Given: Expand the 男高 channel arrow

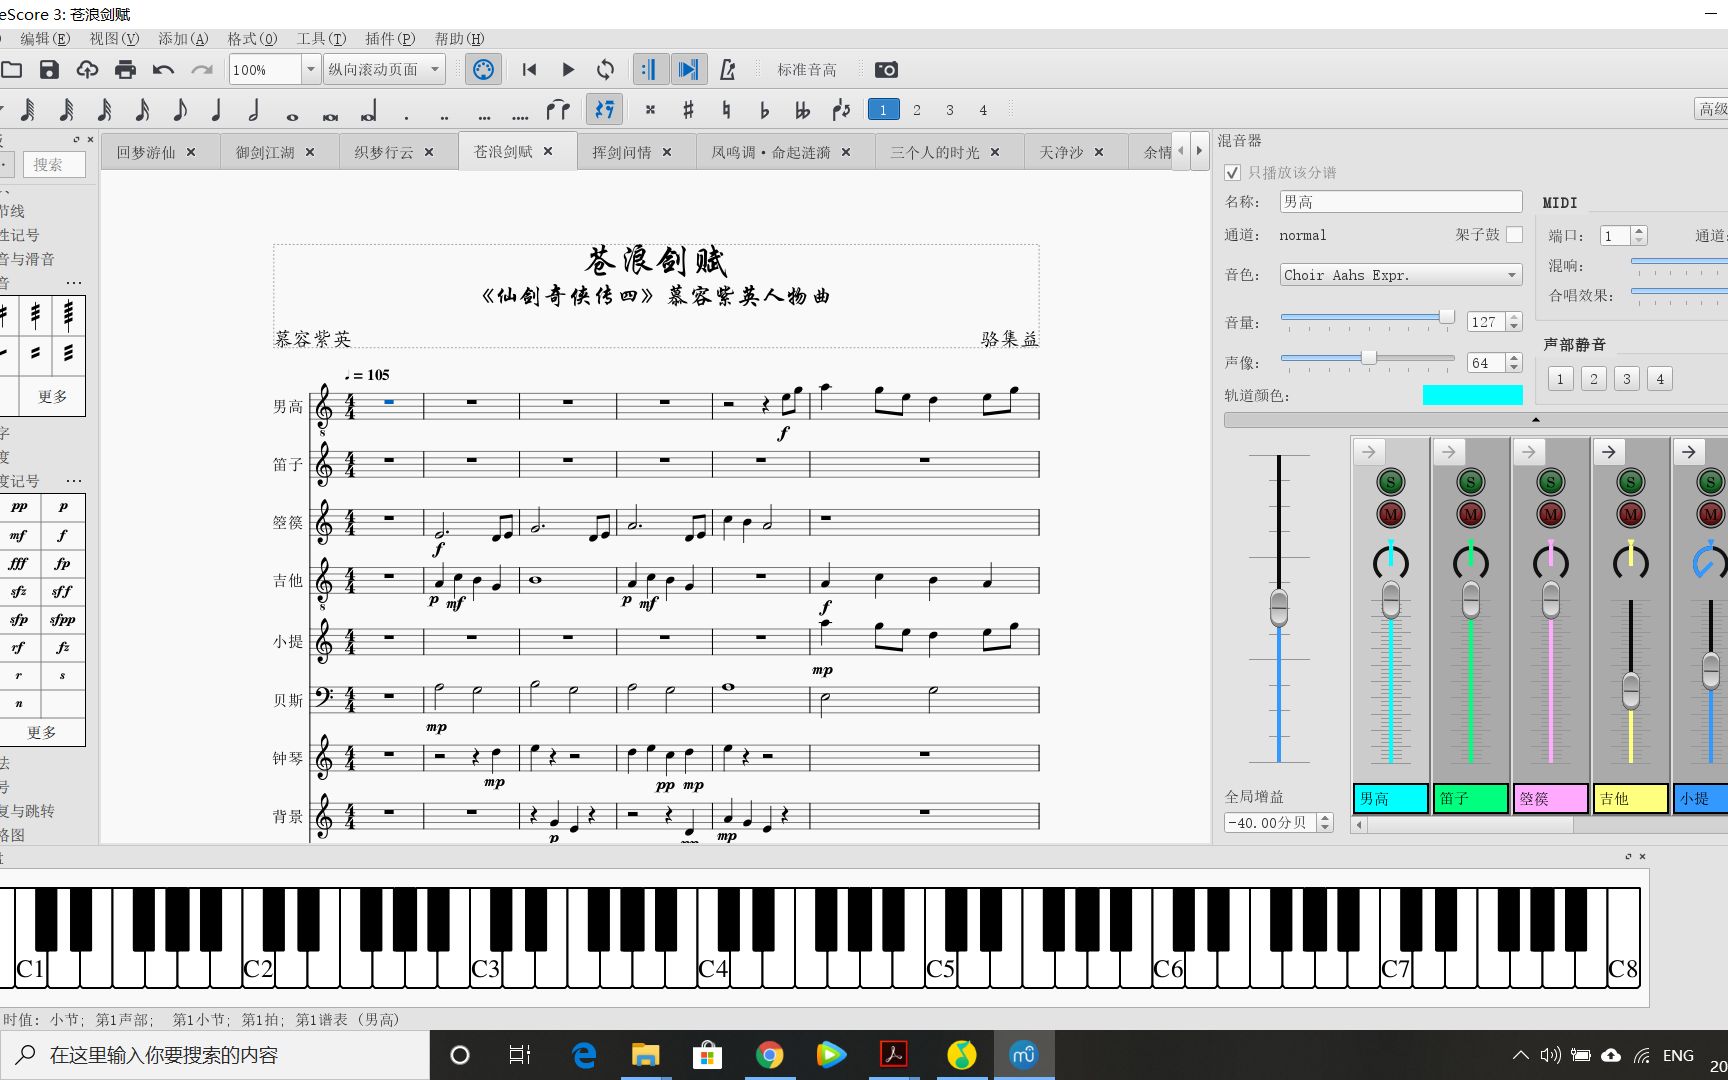Looking at the screenshot, I should [1368, 452].
